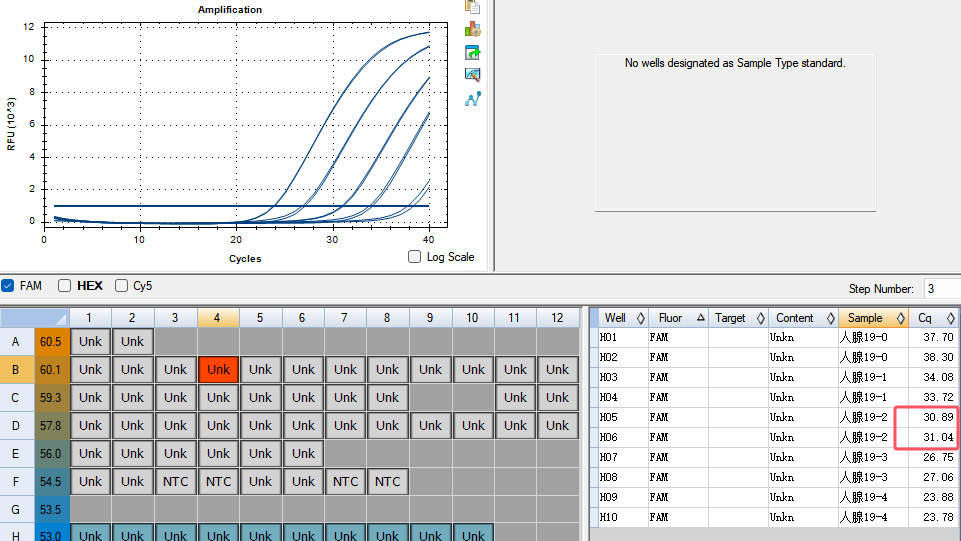Select all wells via plate corner cell

click(35, 318)
